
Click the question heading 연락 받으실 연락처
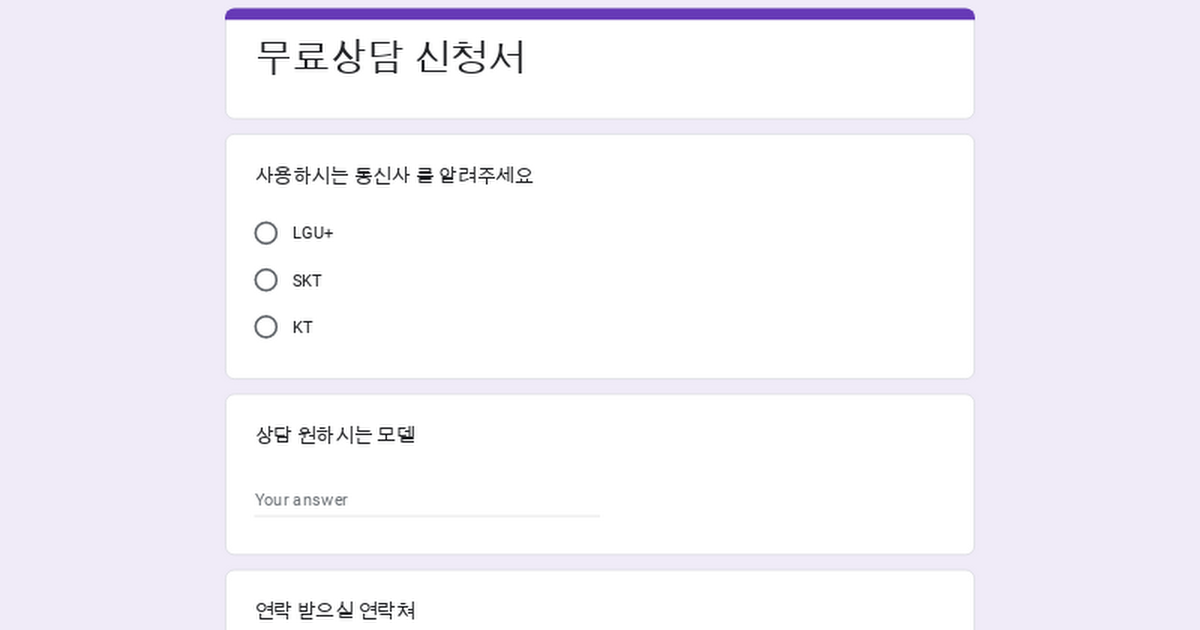[335, 610]
